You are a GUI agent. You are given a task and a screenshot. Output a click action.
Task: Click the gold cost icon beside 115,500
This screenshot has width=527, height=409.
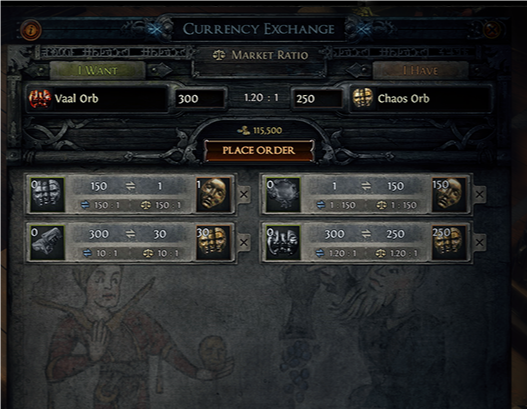coord(244,130)
